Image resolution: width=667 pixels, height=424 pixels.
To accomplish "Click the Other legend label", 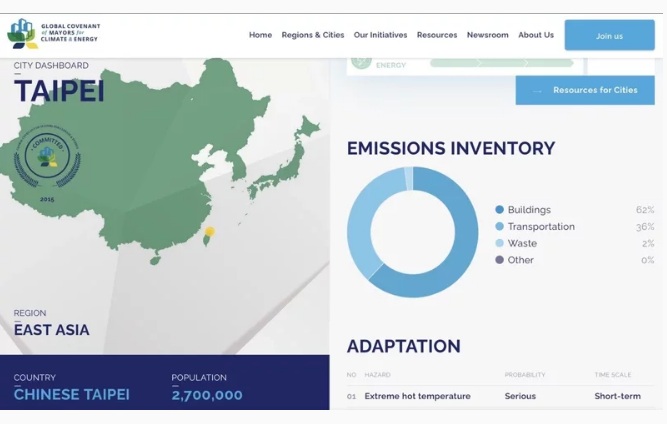I will (x=521, y=260).
